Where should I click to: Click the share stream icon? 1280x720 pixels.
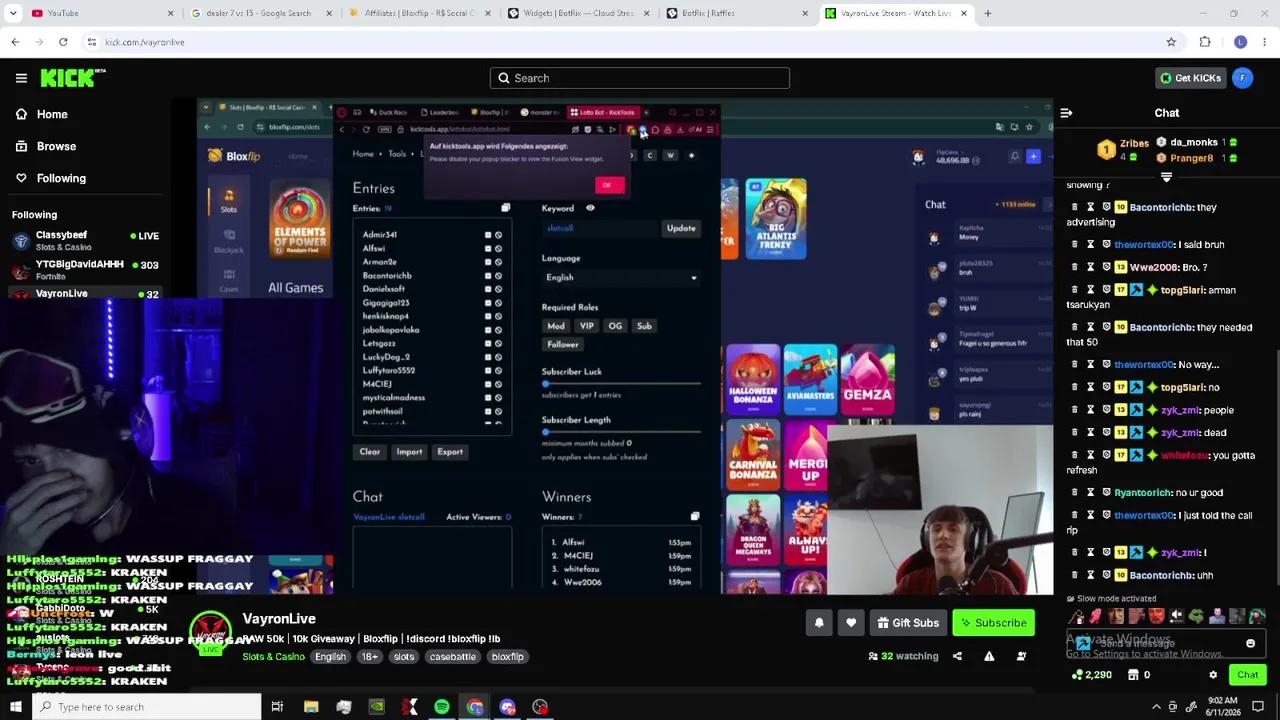[957, 656]
